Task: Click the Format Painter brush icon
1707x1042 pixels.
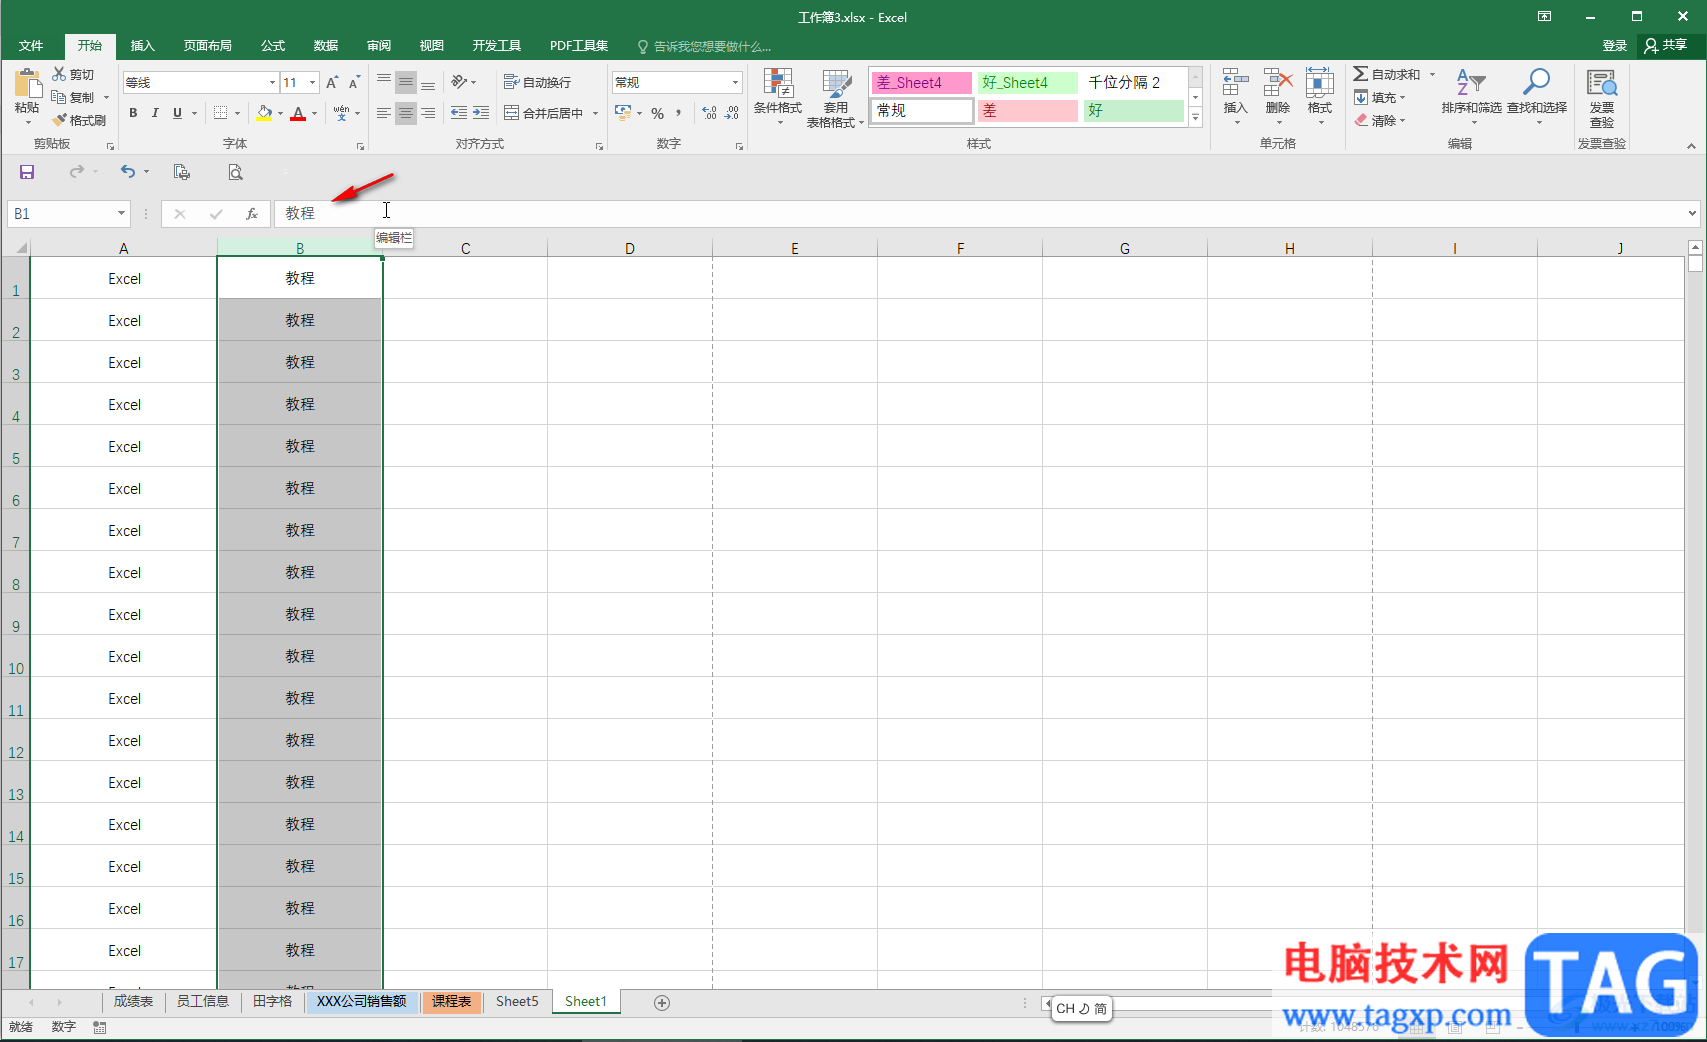Action: click(59, 120)
